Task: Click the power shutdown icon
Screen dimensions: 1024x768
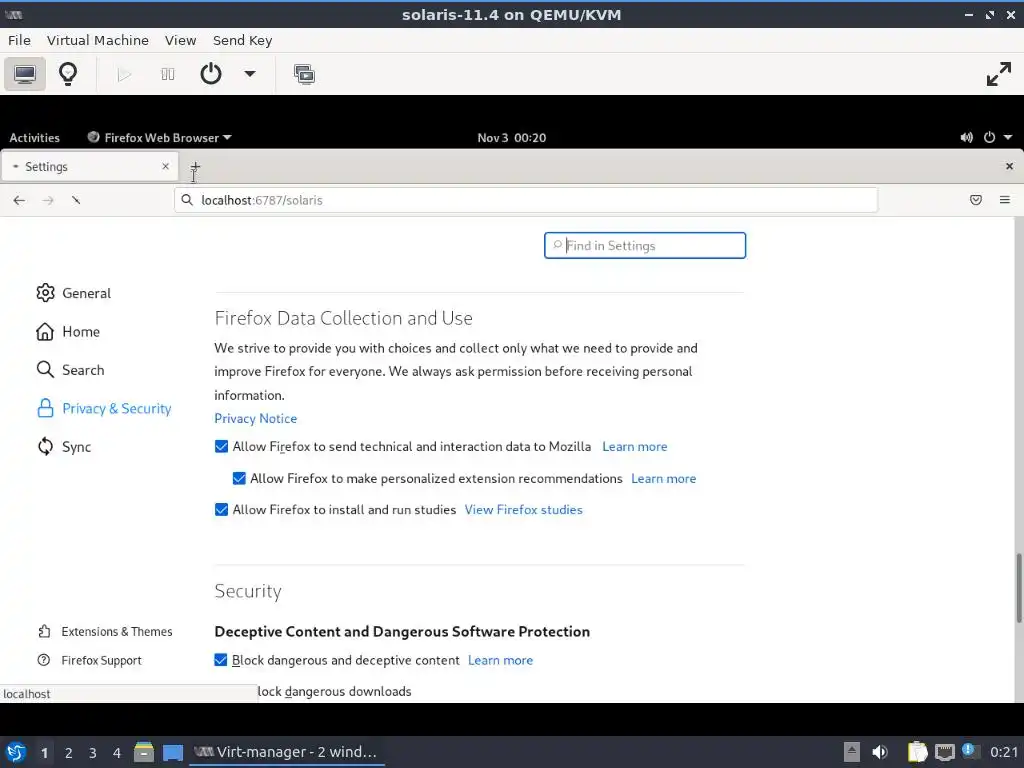Action: coord(211,74)
